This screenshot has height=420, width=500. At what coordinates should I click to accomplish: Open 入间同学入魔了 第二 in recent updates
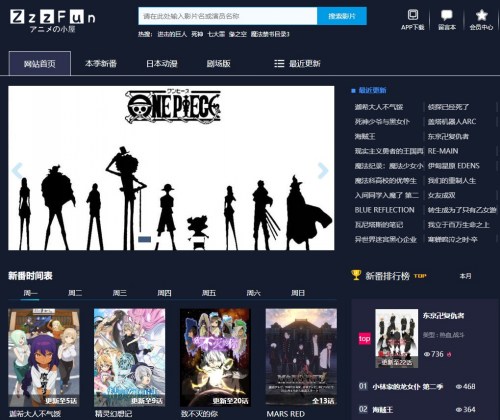pos(387,195)
